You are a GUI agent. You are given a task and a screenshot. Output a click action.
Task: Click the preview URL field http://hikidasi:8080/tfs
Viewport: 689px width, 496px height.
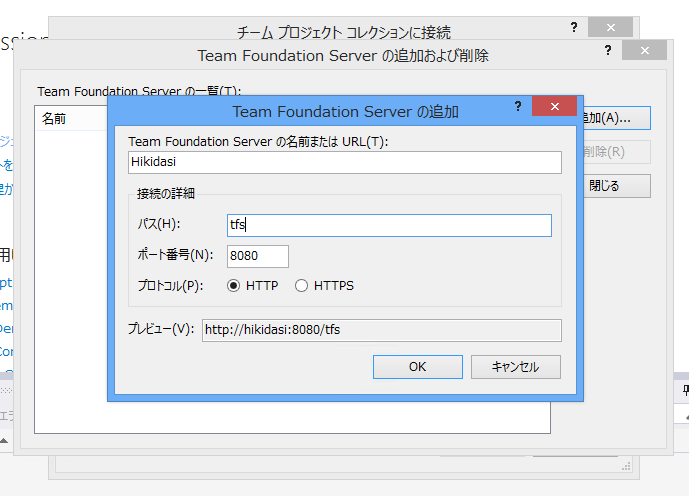click(x=381, y=330)
